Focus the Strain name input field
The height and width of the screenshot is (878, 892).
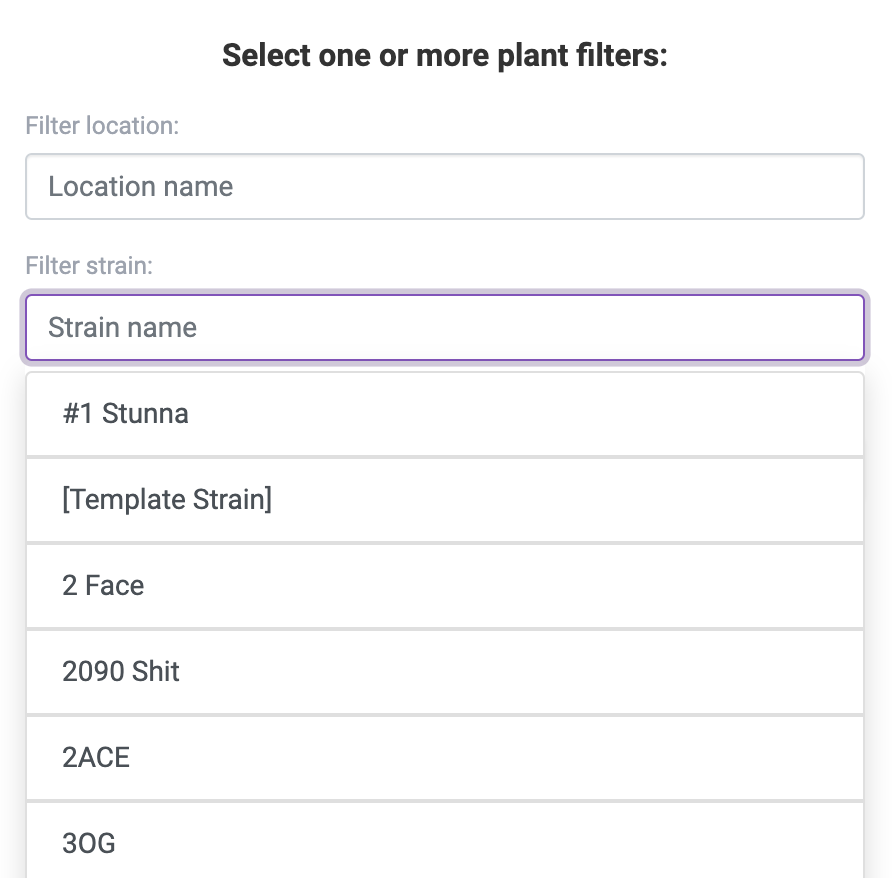coord(444,327)
